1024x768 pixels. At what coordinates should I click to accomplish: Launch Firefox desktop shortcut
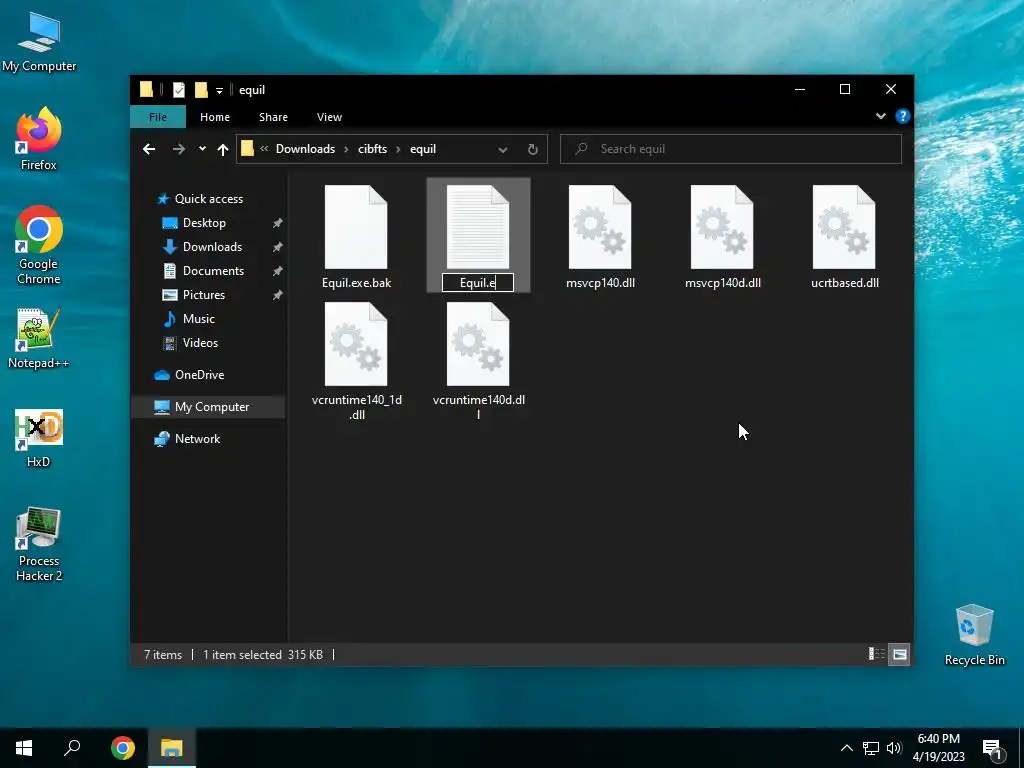39,139
